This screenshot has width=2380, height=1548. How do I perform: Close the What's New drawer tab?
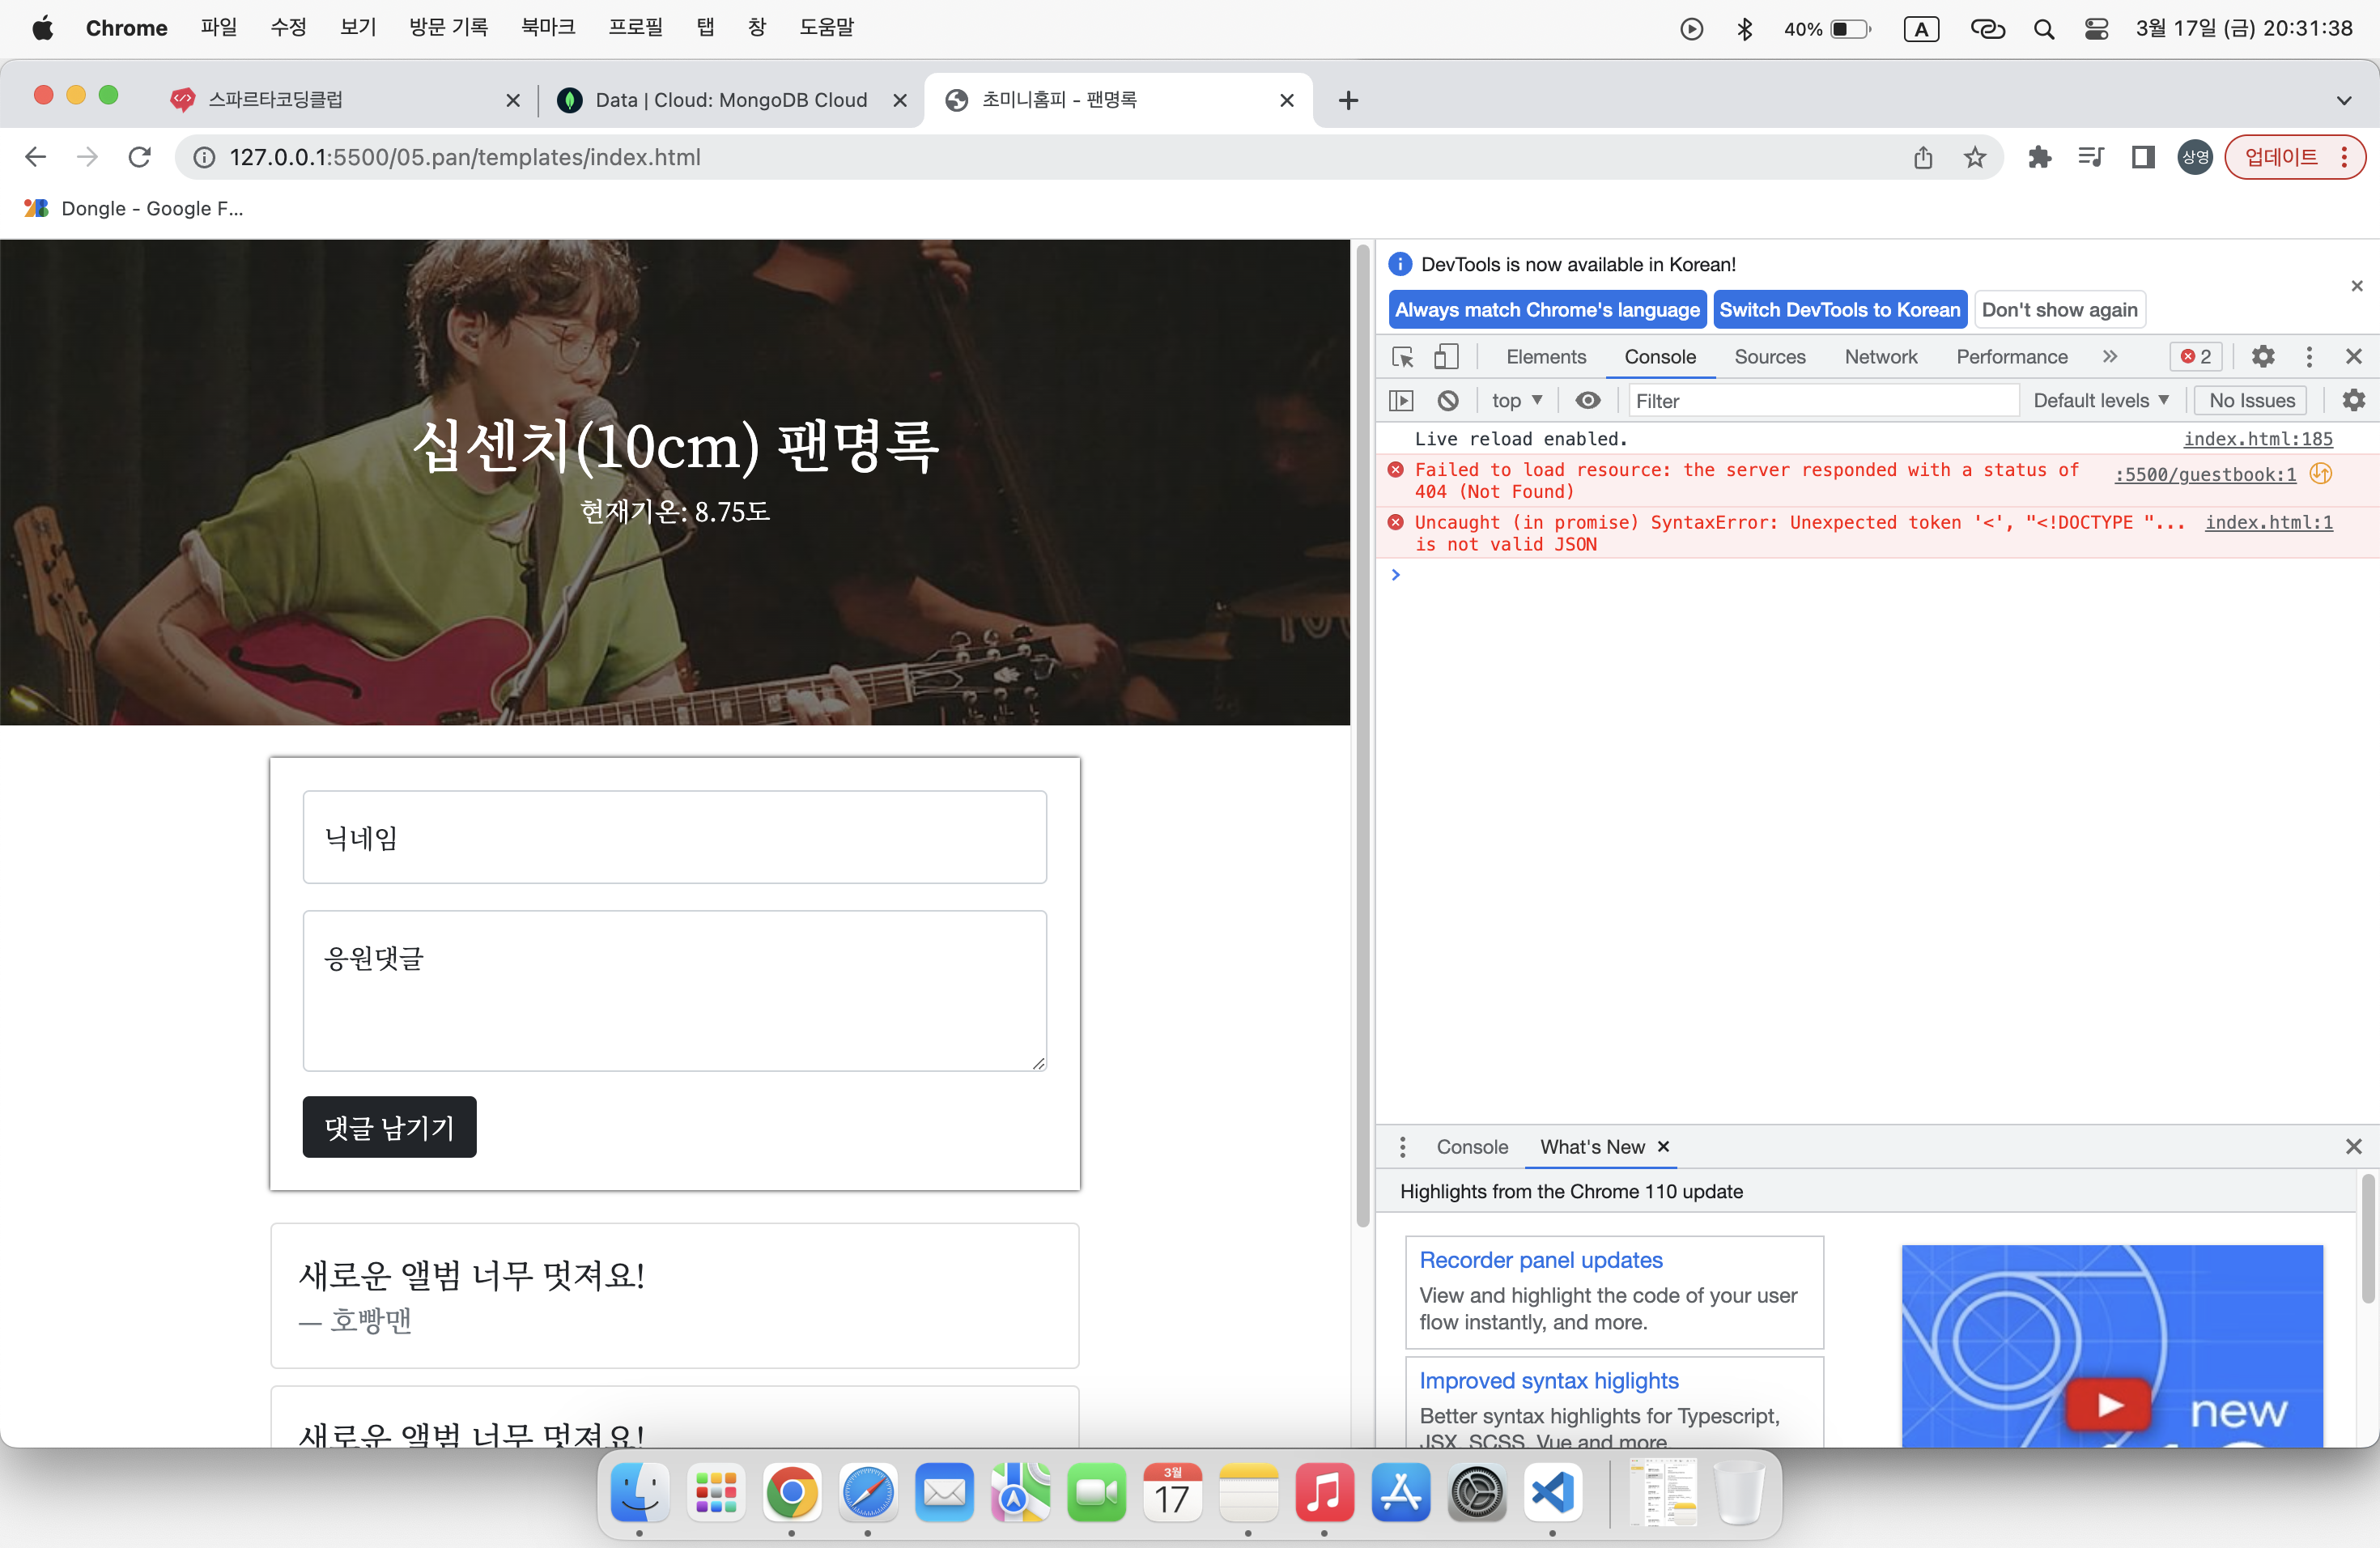(1663, 1147)
